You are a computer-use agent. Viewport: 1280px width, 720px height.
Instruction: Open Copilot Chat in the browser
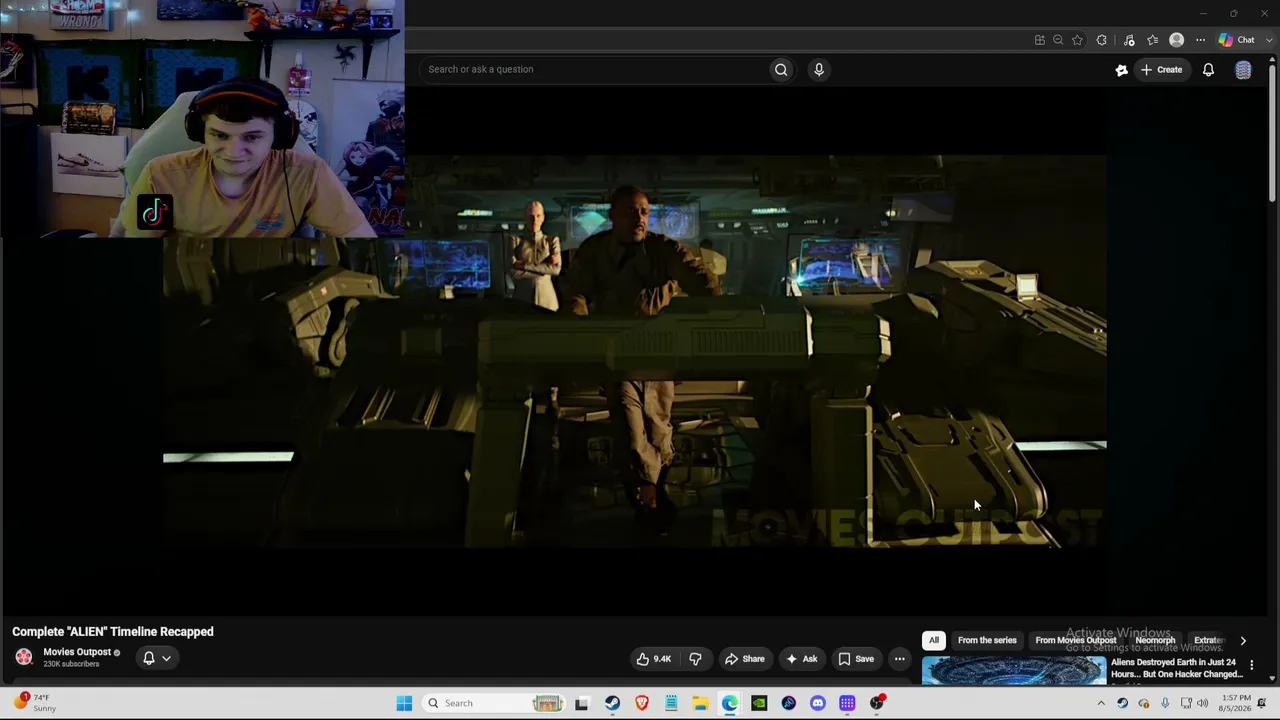(x=1236, y=40)
